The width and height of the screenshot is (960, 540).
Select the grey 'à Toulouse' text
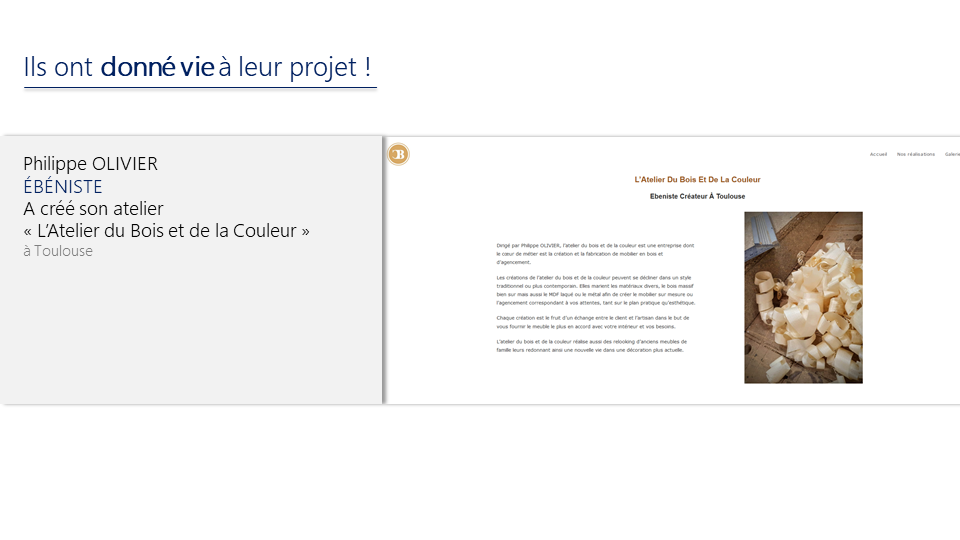pos(58,251)
